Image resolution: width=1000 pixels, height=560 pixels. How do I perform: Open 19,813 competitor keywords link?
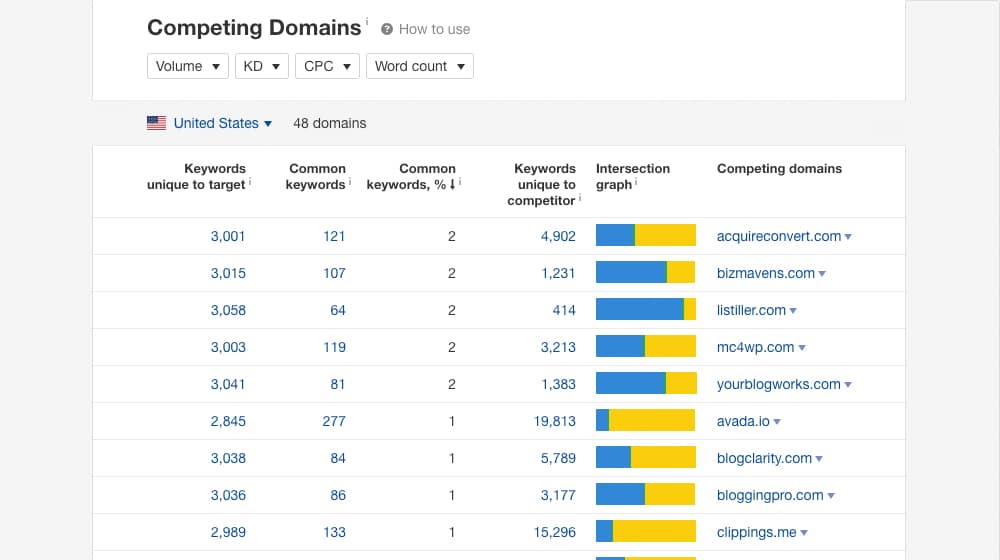pyautogui.click(x=554, y=421)
